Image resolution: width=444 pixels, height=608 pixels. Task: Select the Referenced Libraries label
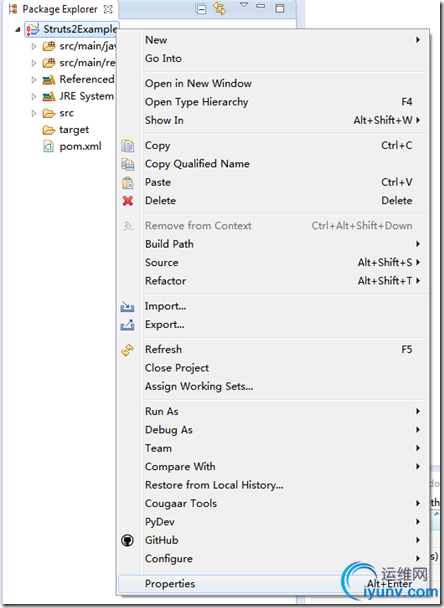tap(87, 79)
